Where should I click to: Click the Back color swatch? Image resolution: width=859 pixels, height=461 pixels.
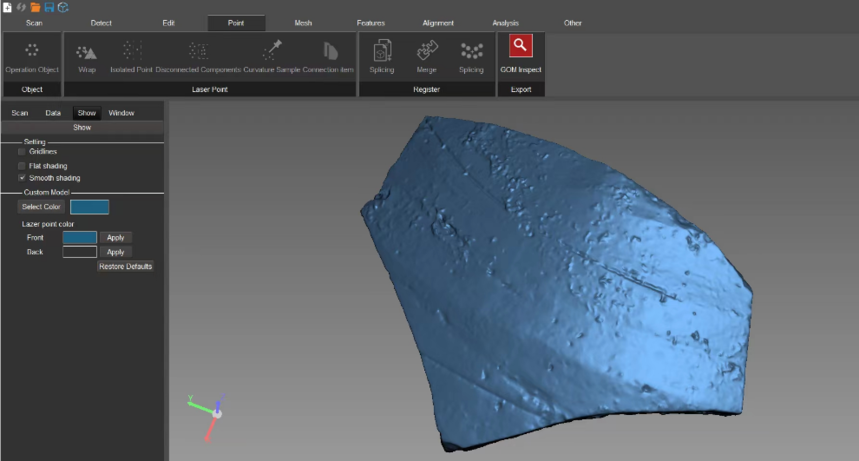79,252
